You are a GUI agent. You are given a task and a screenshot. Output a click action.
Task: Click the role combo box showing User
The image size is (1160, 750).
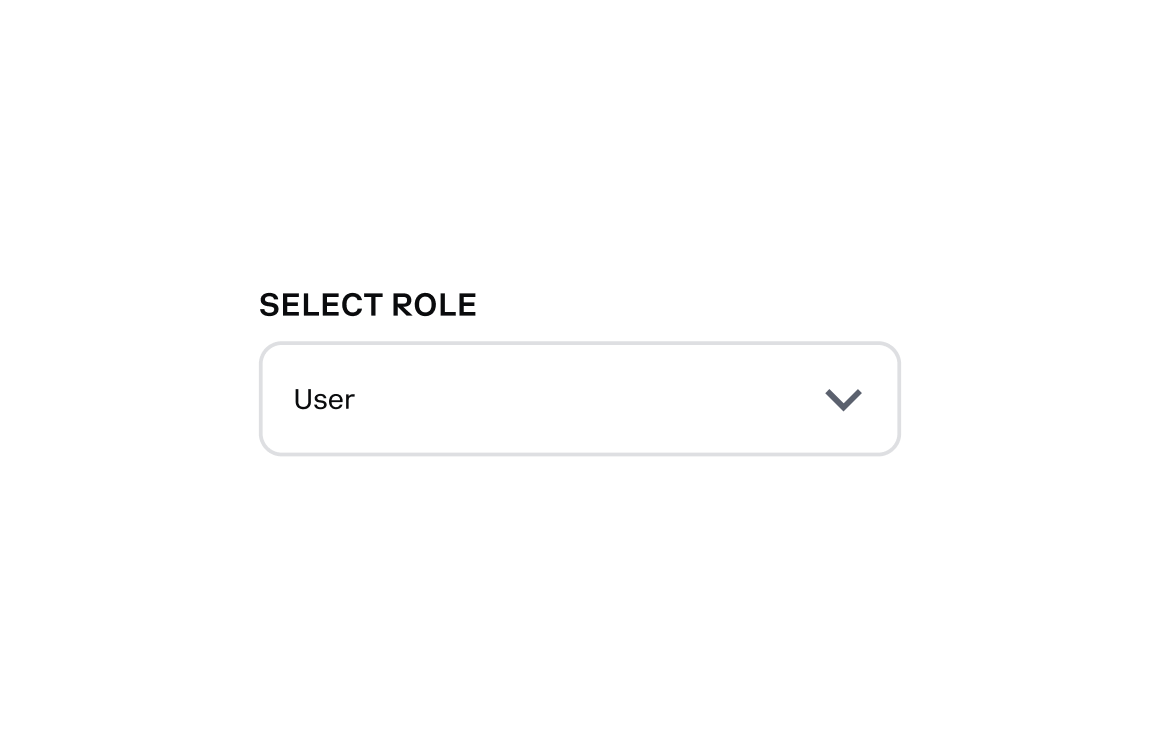(x=579, y=399)
